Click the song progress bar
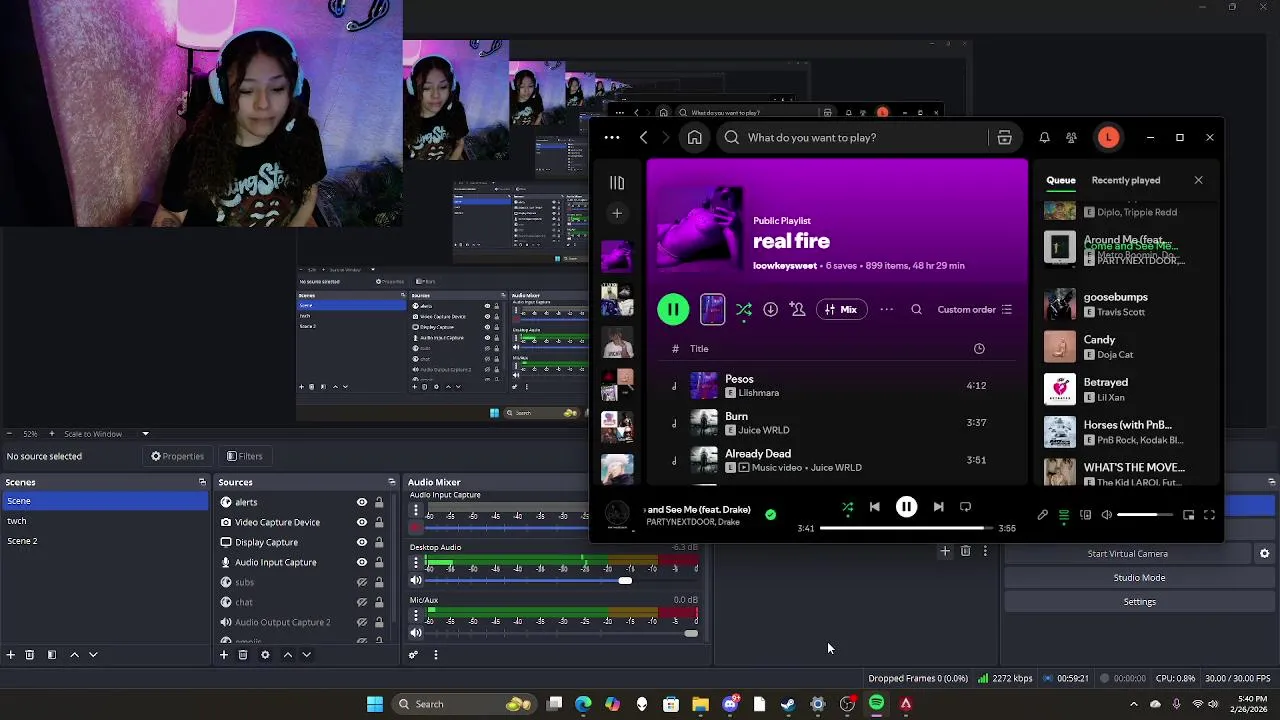This screenshot has width=1280, height=720. click(906, 528)
